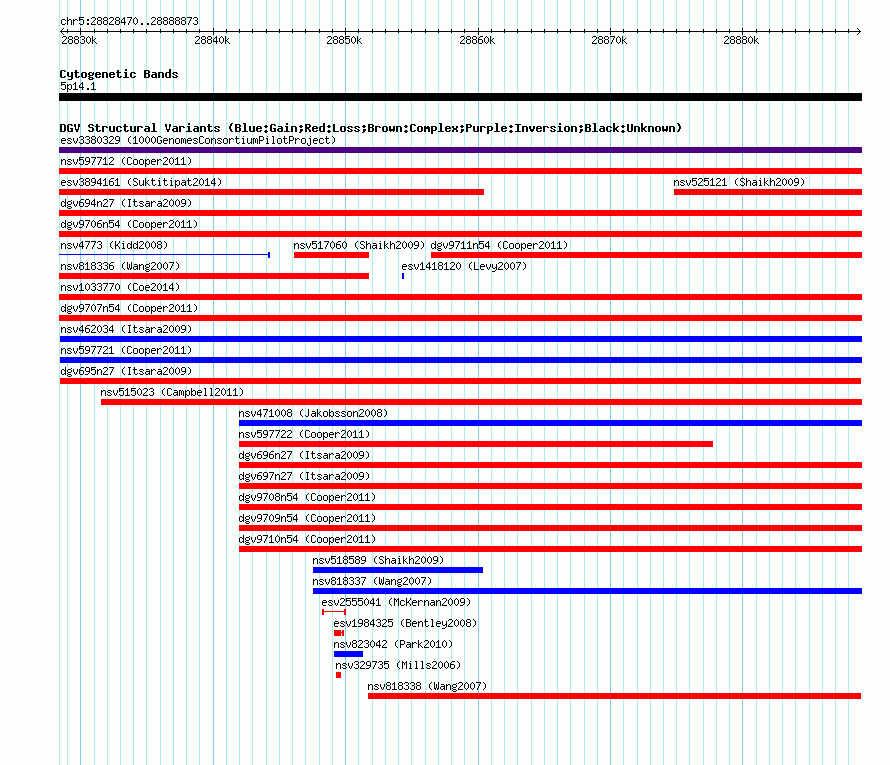
Task: Select the tiny esv1418120 (Levy2007) blue marker
Action: [x=403, y=276]
